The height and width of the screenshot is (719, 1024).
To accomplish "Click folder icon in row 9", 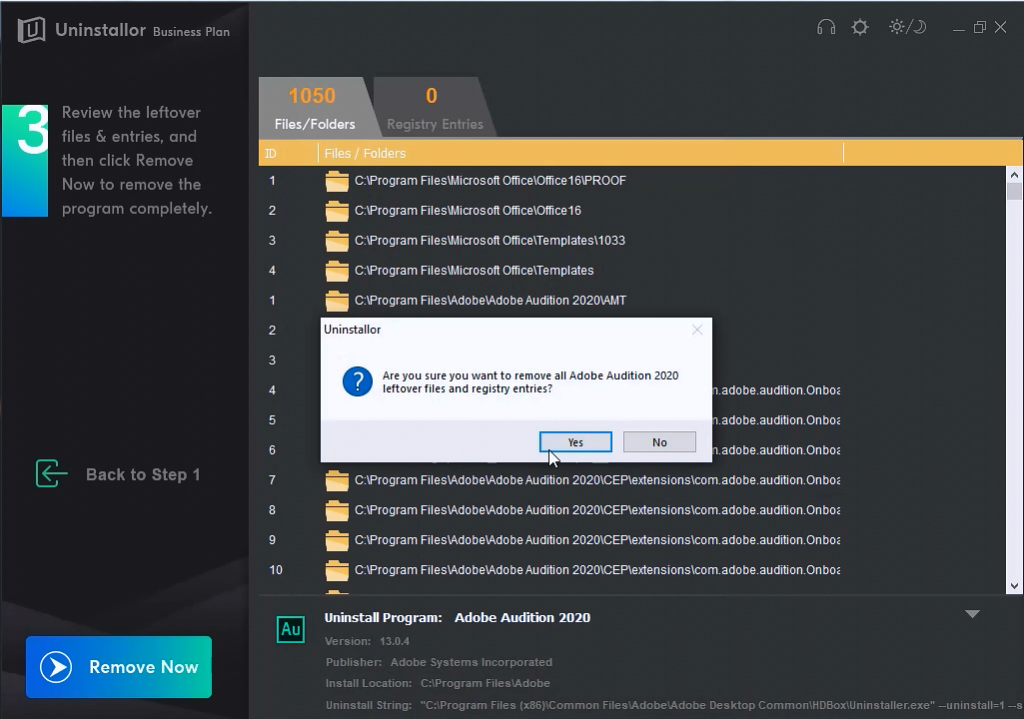I will pos(337,540).
